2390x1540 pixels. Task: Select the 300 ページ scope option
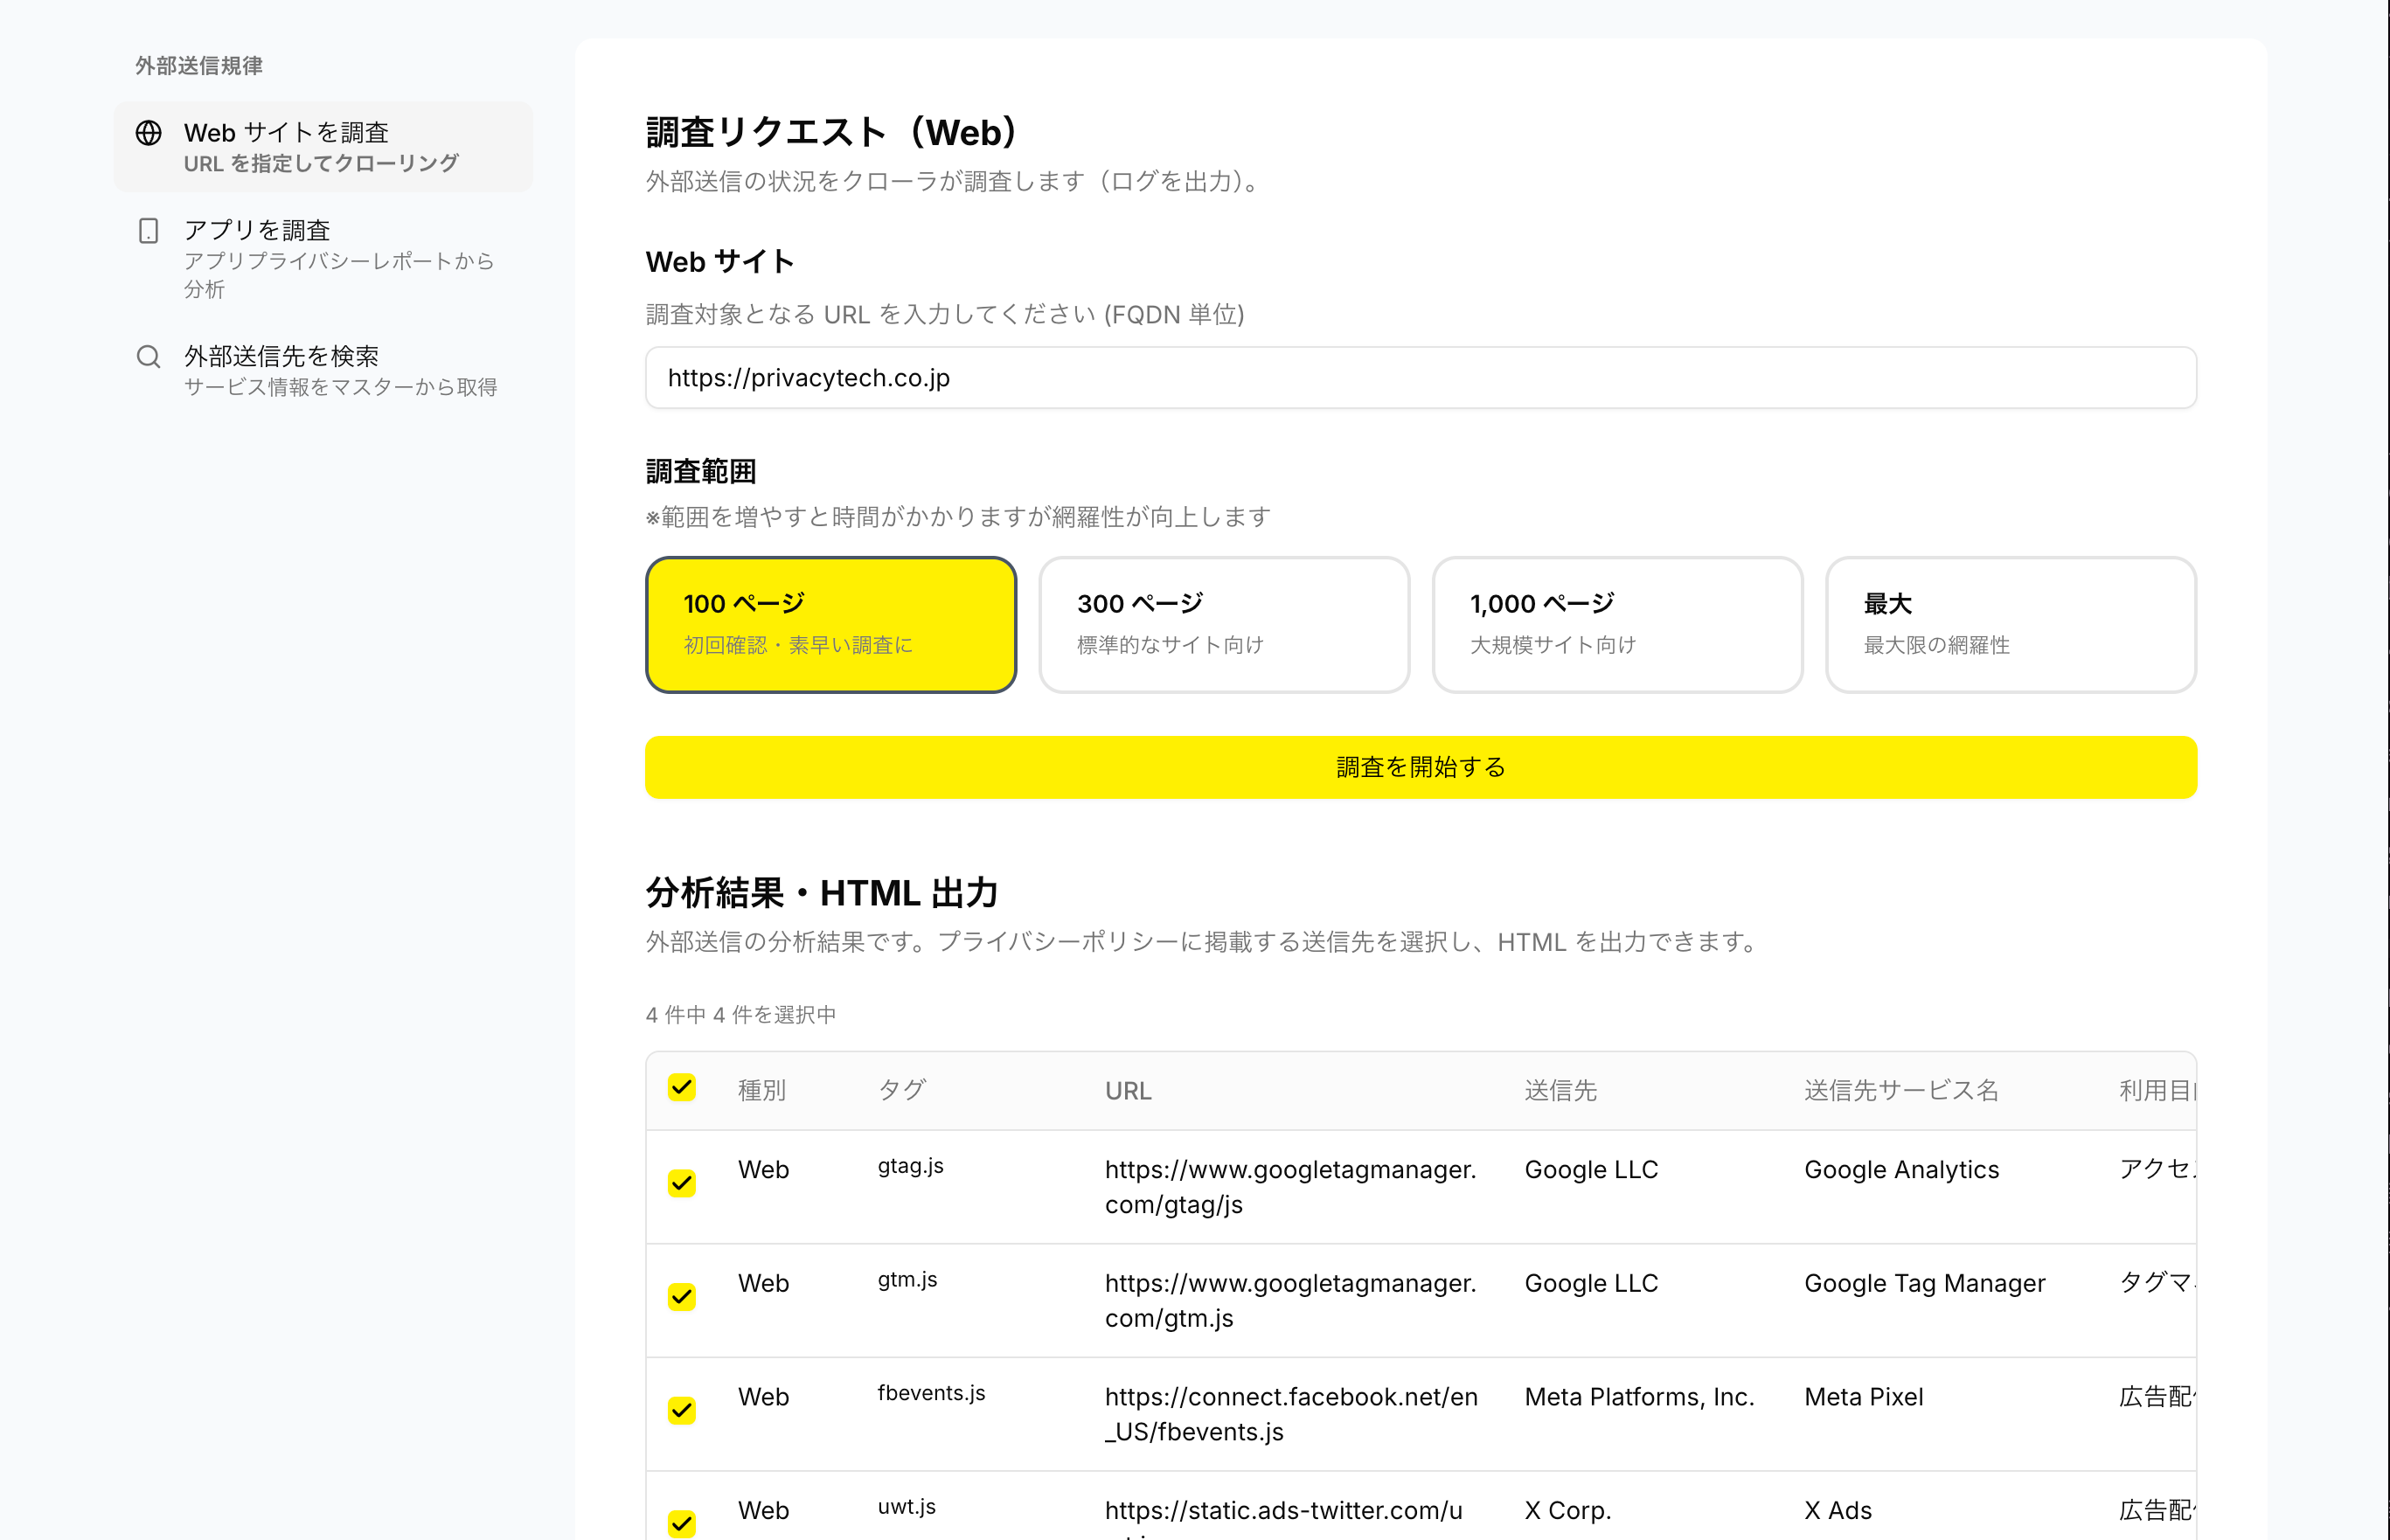pos(1224,625)
